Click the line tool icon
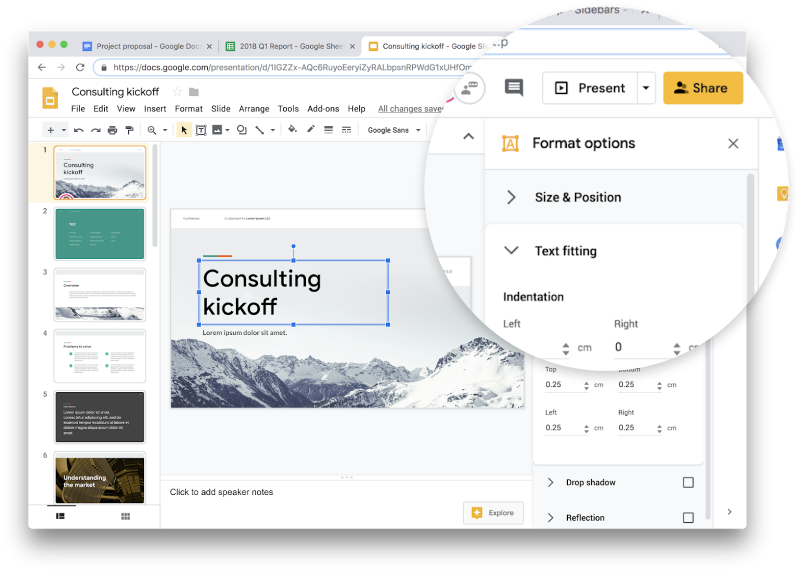 [x=260, y=130]
